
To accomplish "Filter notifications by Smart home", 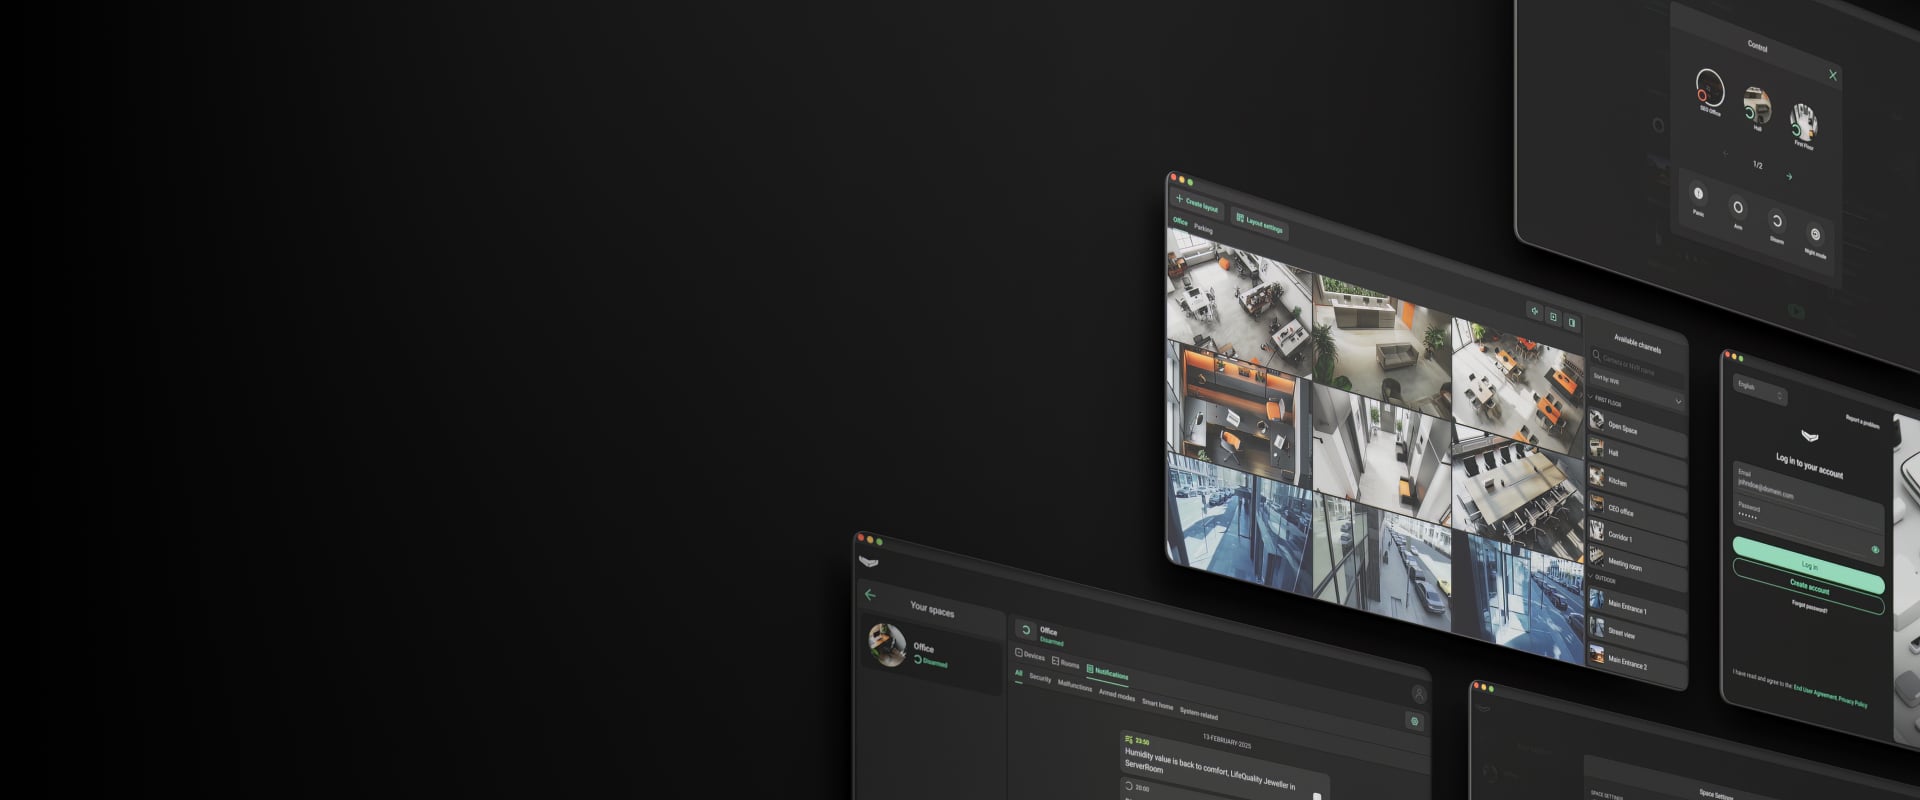I will click(1157, 705).
